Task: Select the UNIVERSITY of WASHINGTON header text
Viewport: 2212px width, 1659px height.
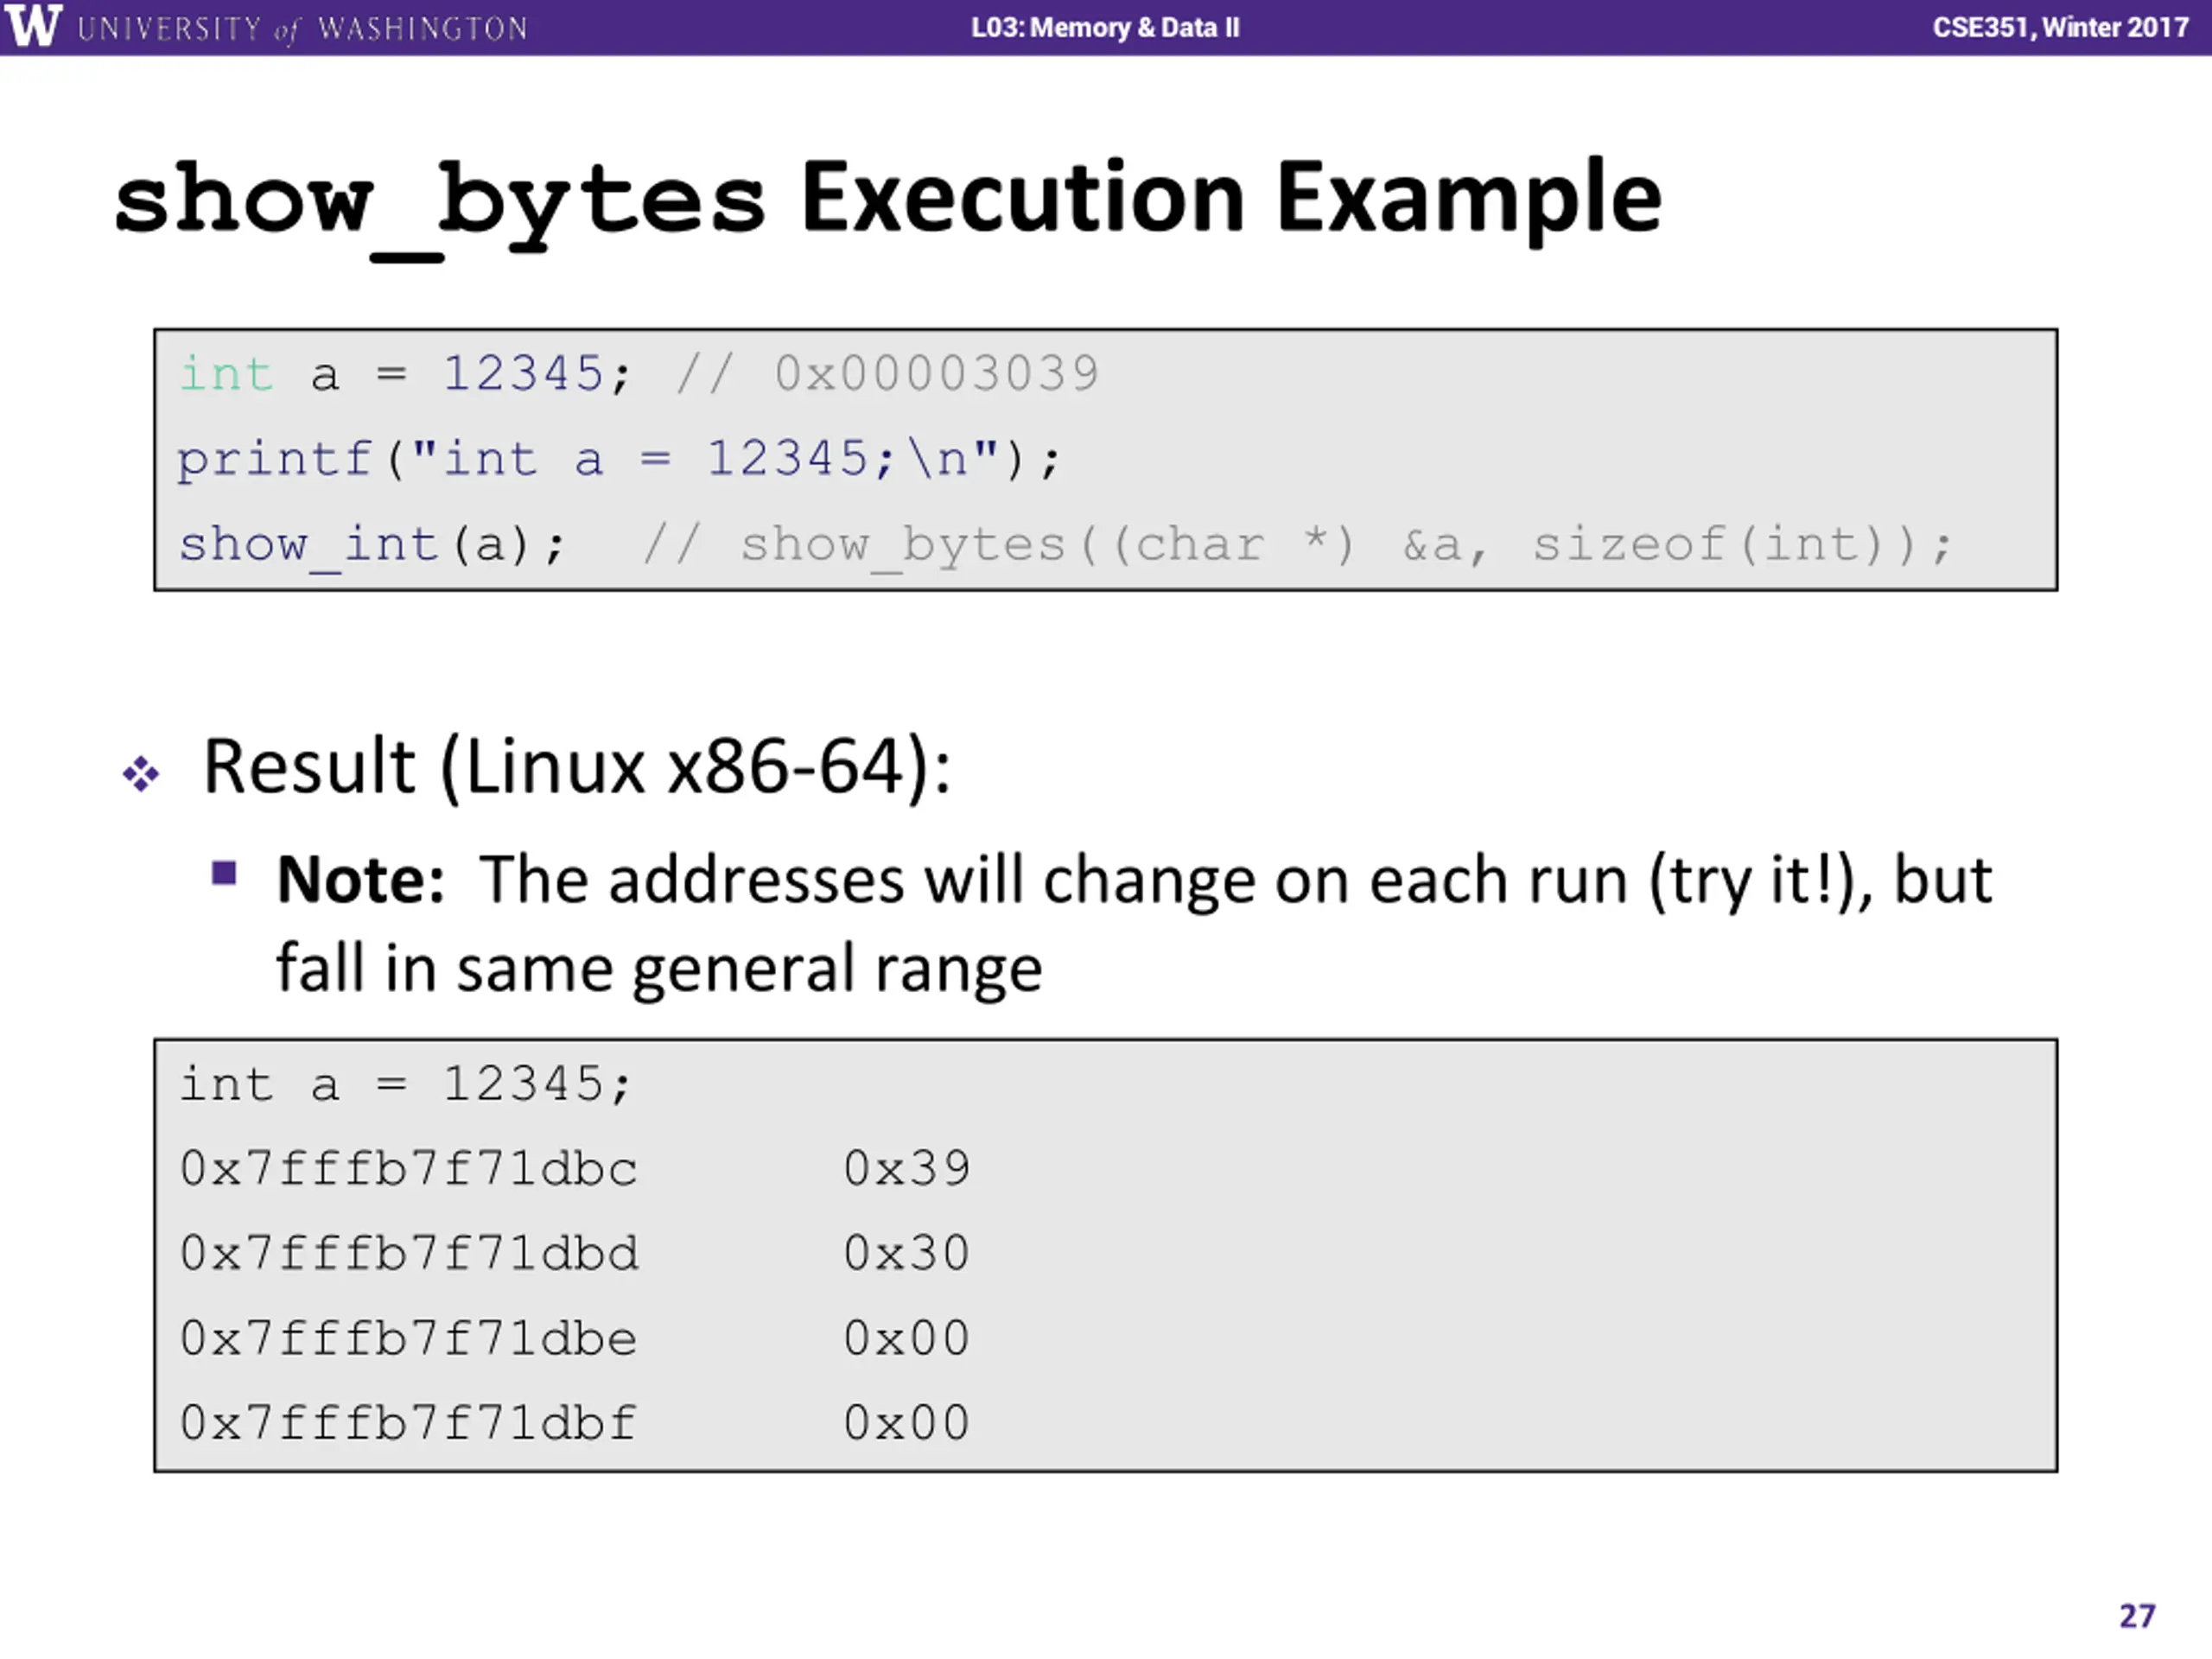Action: coord(302,28)
